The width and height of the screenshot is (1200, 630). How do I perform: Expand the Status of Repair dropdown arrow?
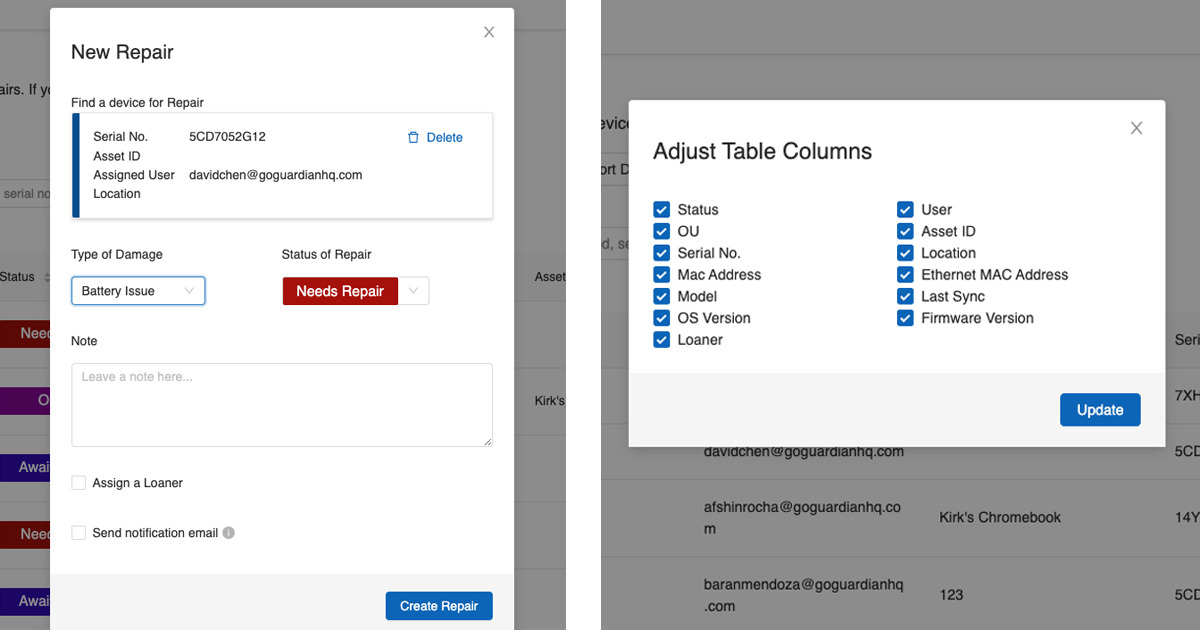414,291
